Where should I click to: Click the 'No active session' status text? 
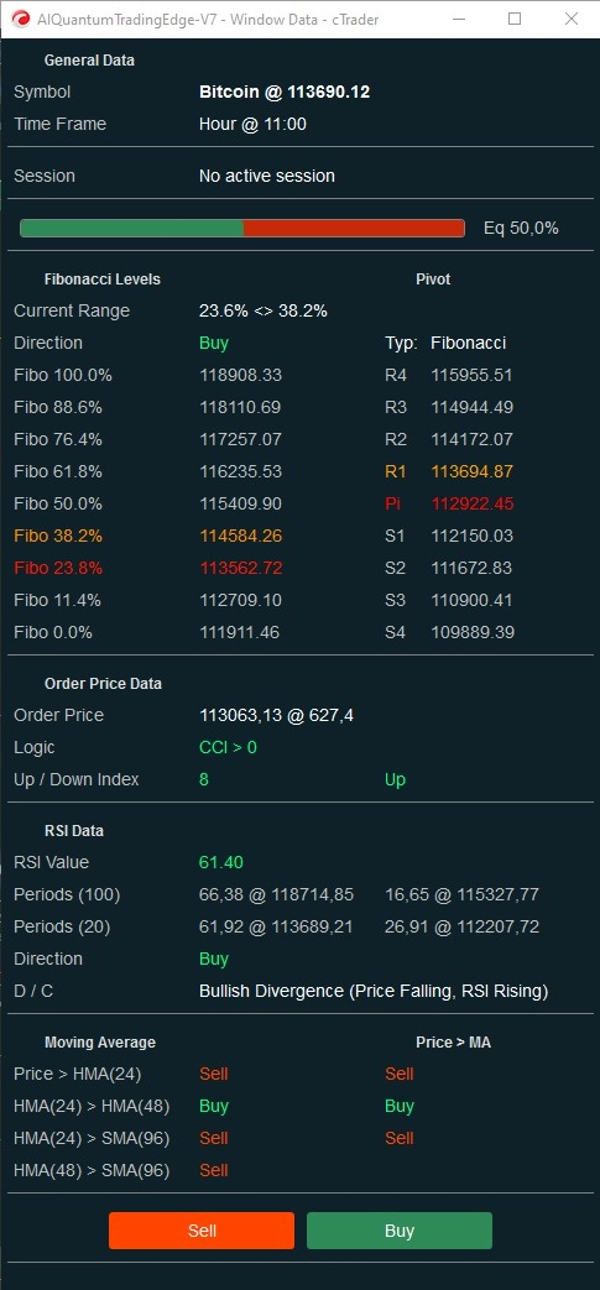coord(266,176)
